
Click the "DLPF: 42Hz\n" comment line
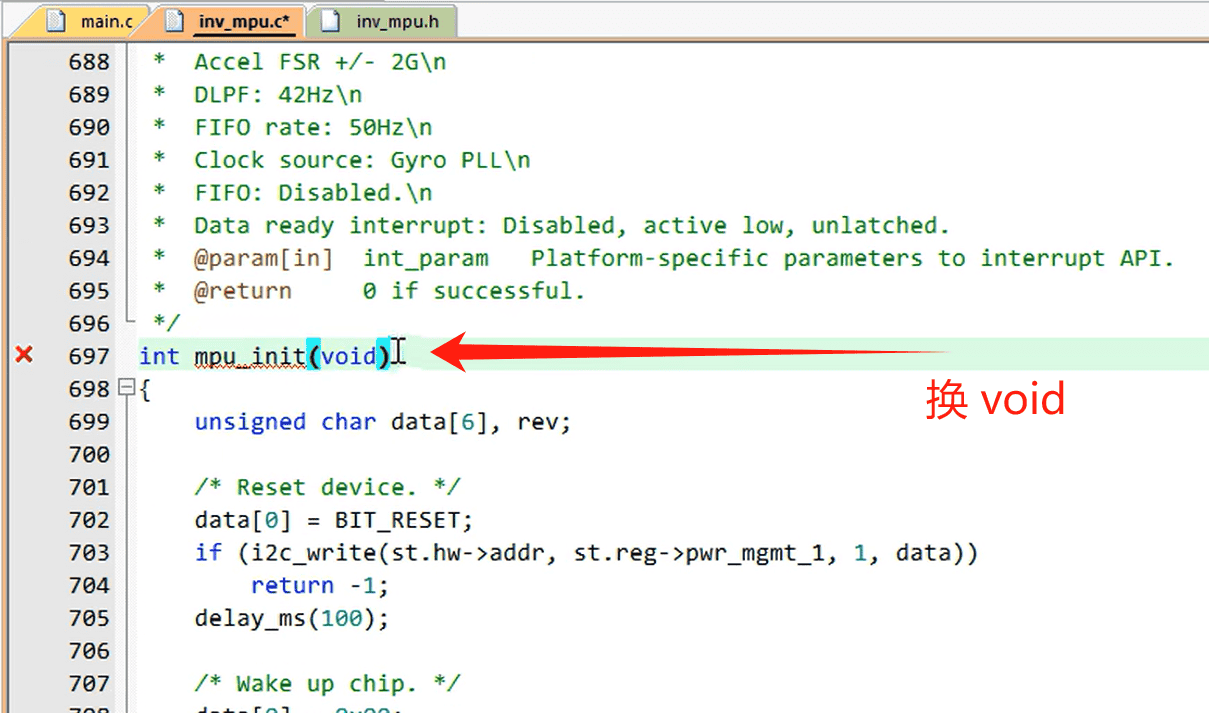click(278, 95)
